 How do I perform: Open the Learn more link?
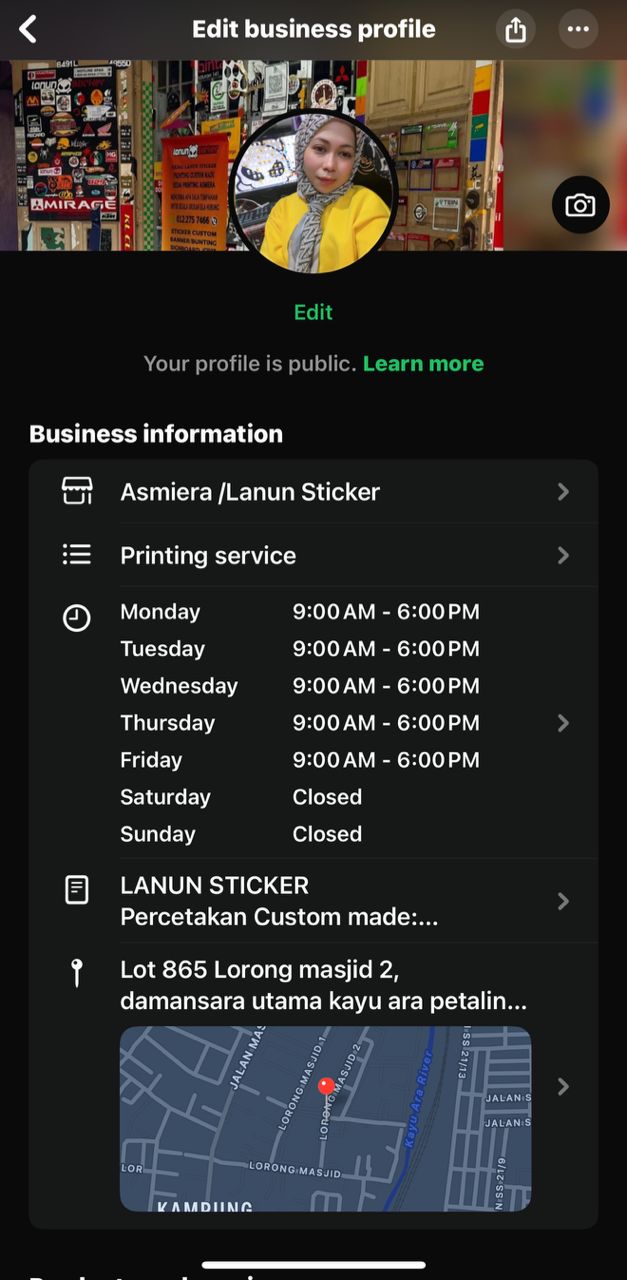point(423,364)
